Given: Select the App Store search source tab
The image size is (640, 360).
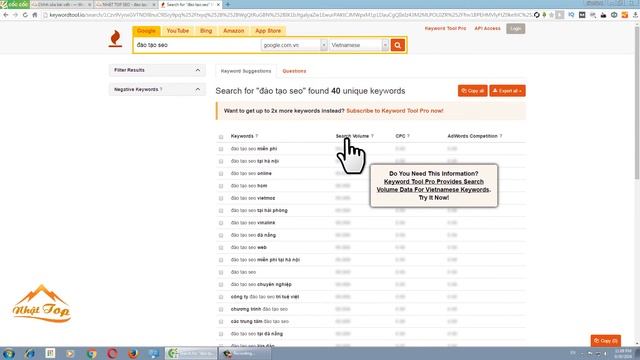Looking at the screenshot, I should click(268, 31).
